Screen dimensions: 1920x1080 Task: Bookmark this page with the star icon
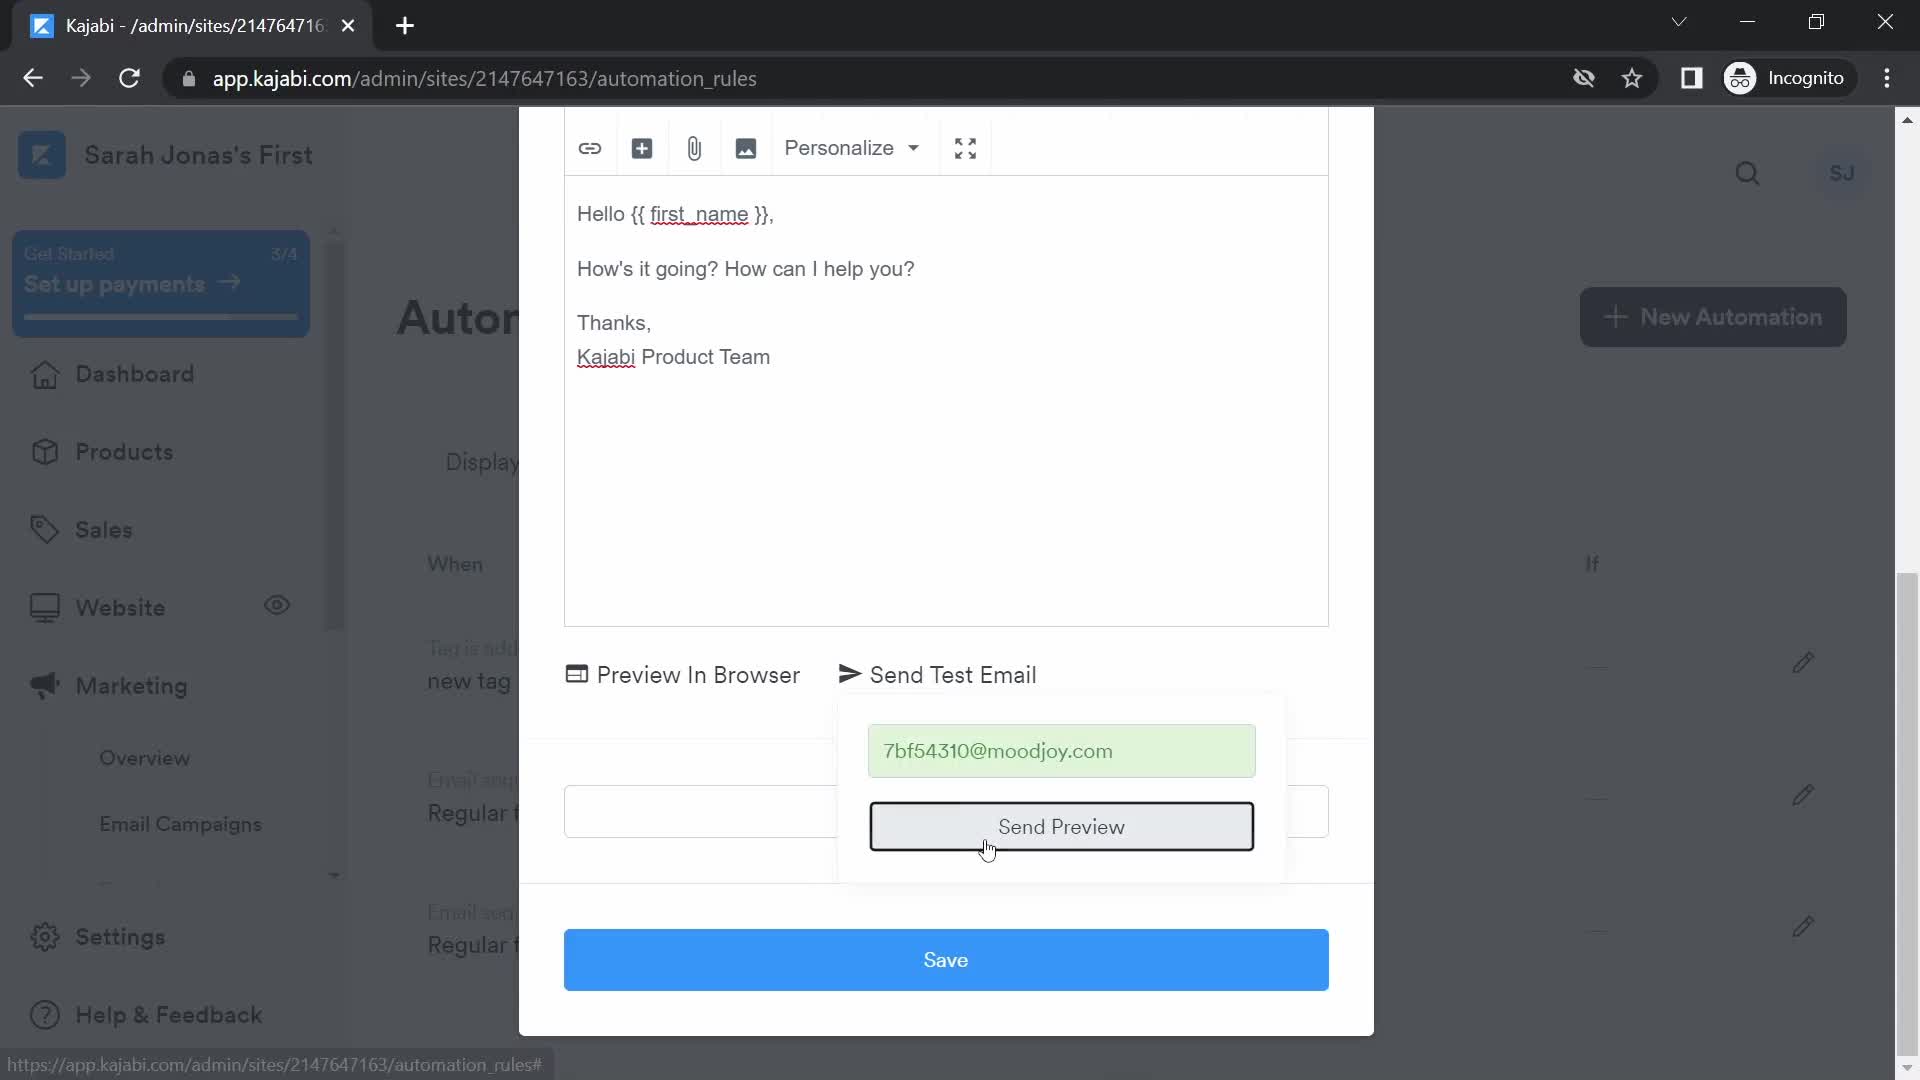tap(1632, 78)
